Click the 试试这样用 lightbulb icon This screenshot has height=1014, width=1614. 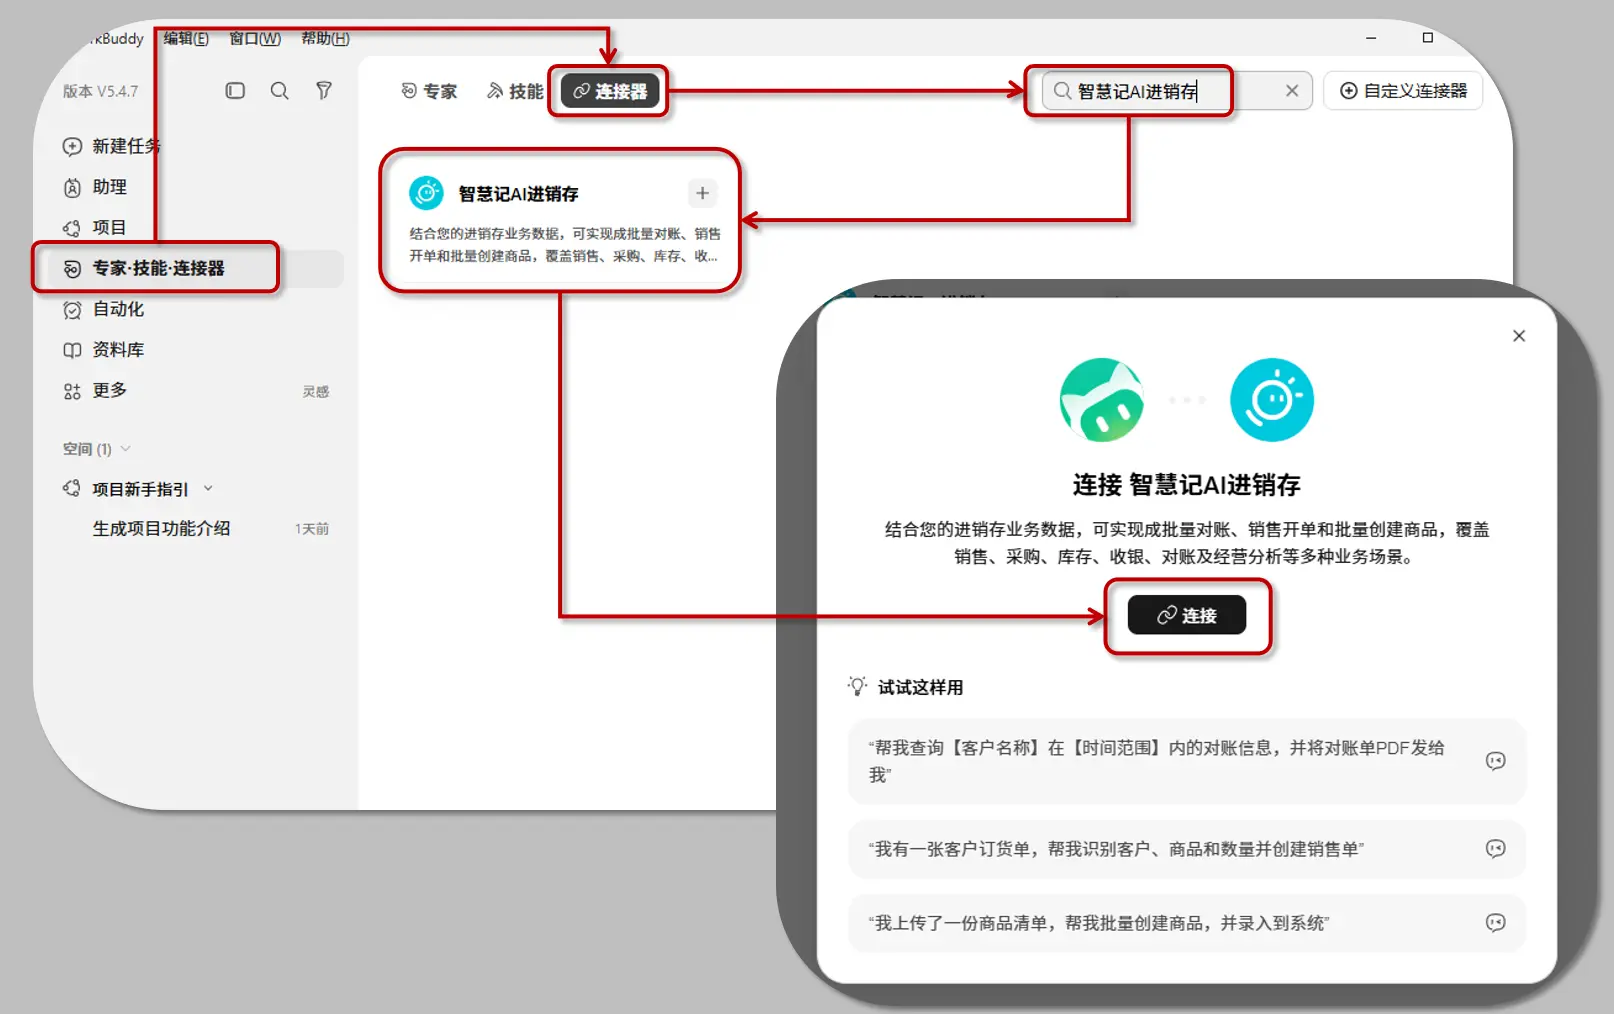pos(857,686)
